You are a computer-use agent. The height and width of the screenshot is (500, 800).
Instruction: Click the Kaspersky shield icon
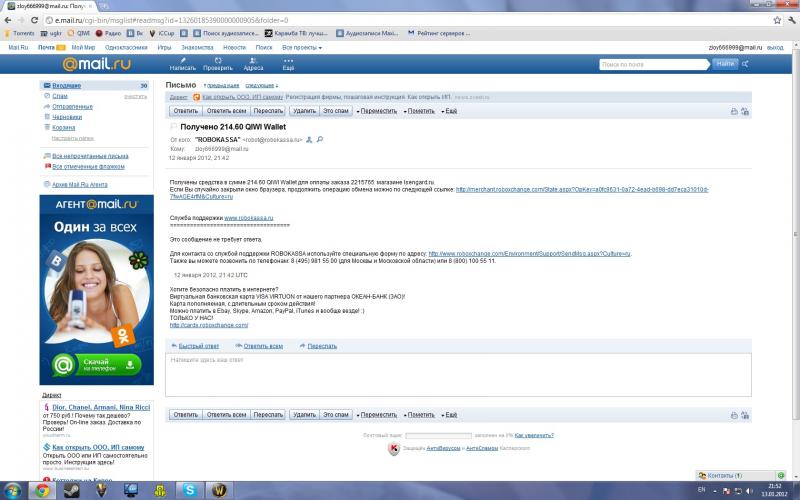click(x=394, y=448)
